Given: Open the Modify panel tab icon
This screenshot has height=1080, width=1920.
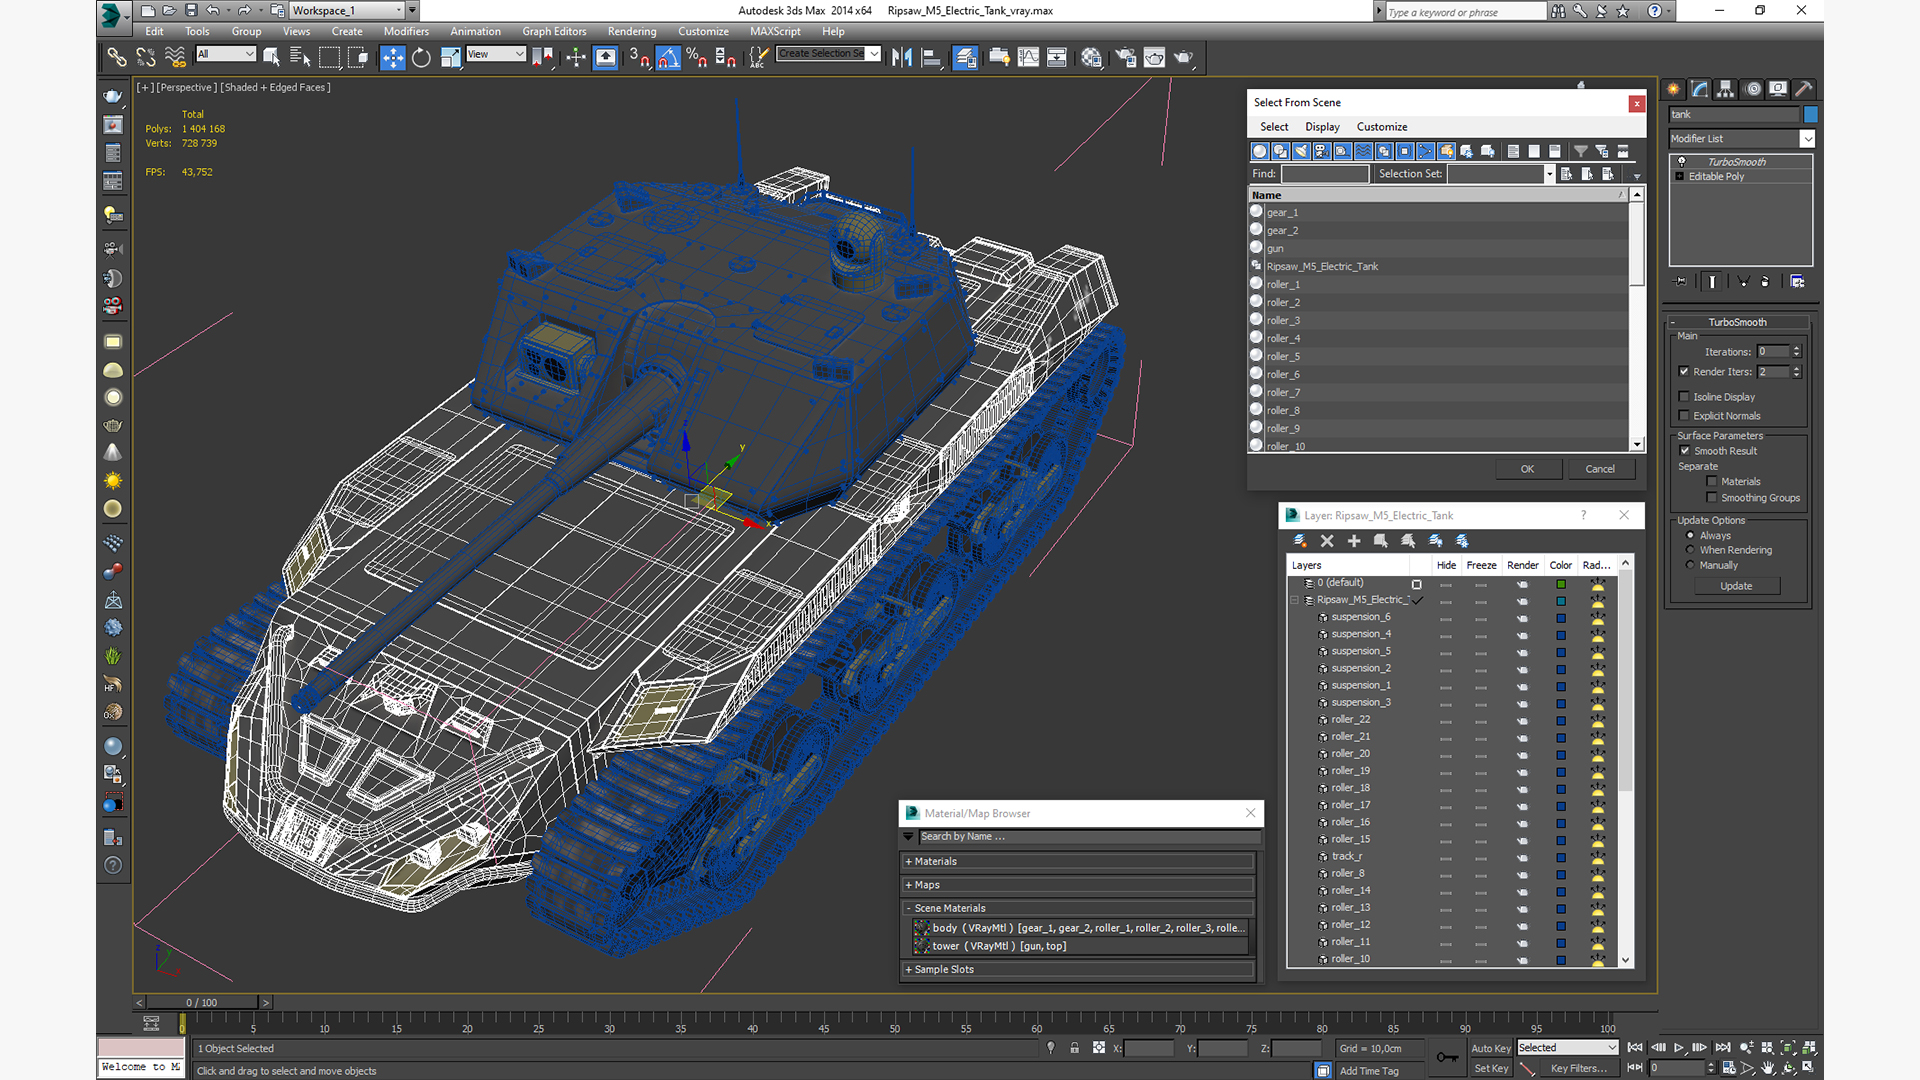Looking at the screenshot, I should (1700, 89).
